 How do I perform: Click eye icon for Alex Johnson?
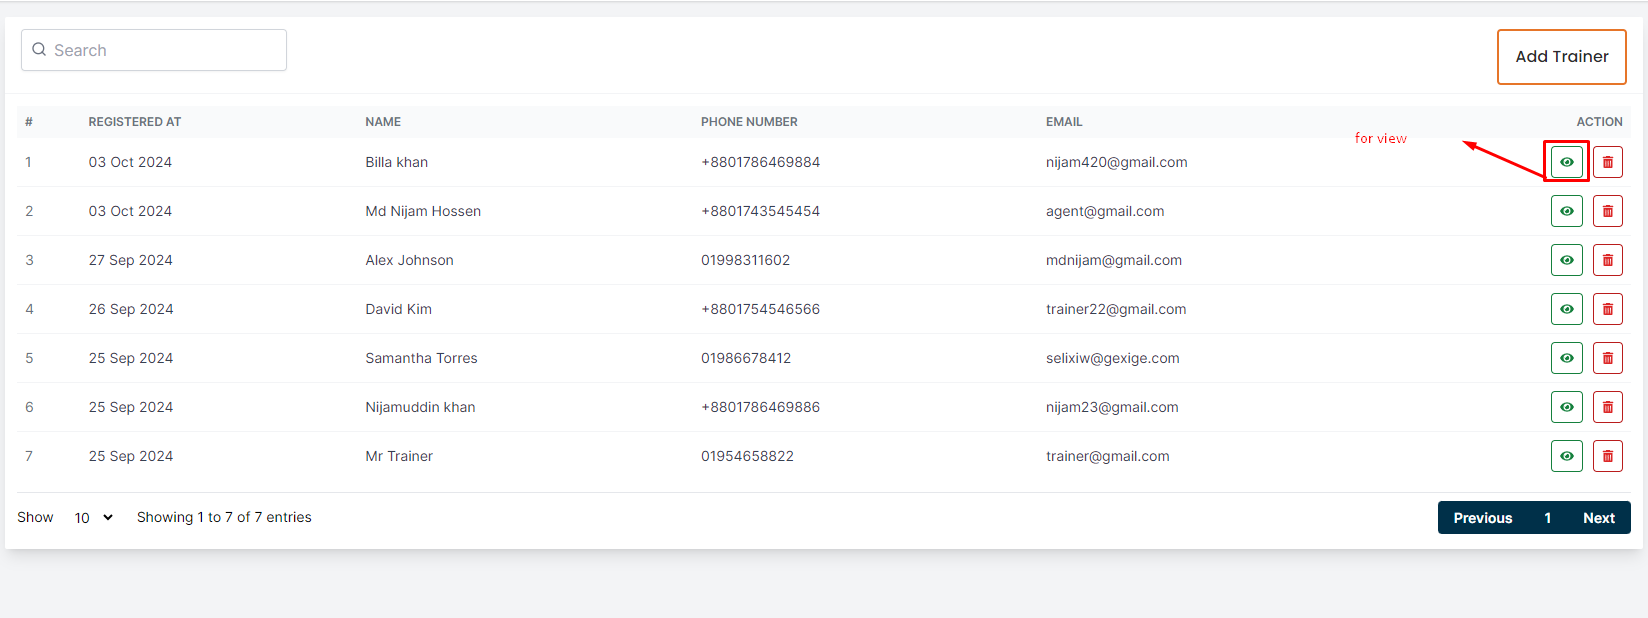coord(1566,260)
